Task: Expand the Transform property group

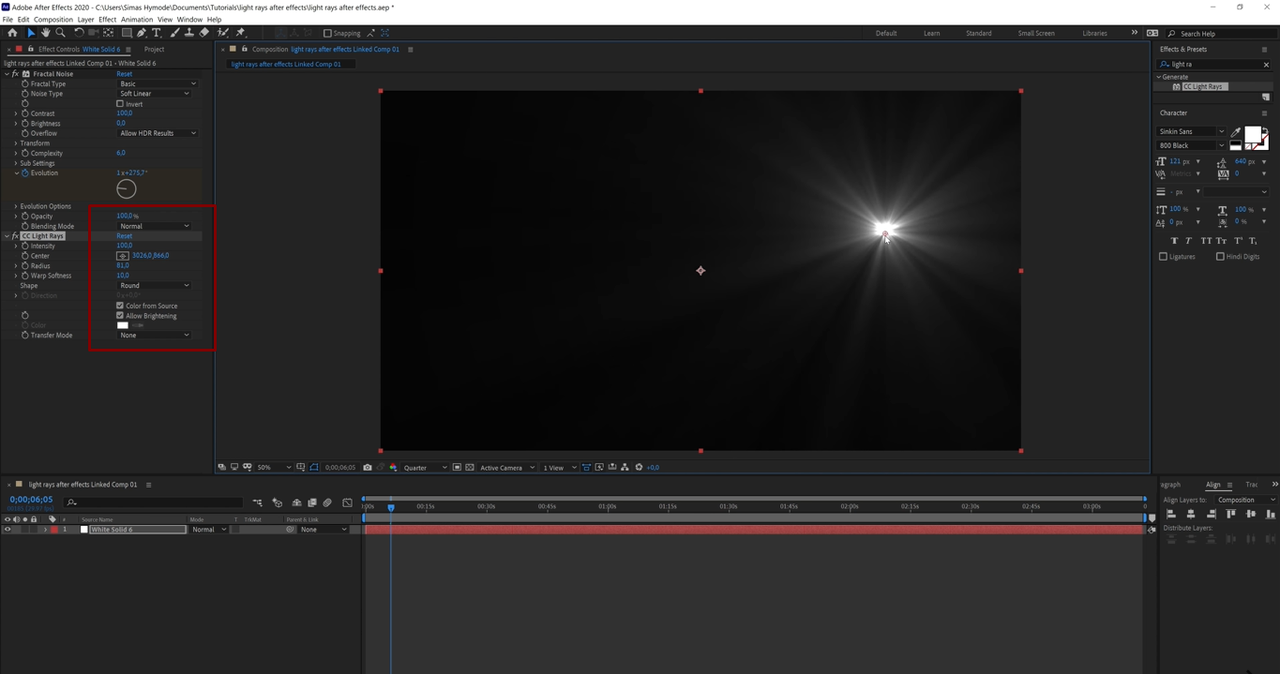Action: [x=16, y=143]
